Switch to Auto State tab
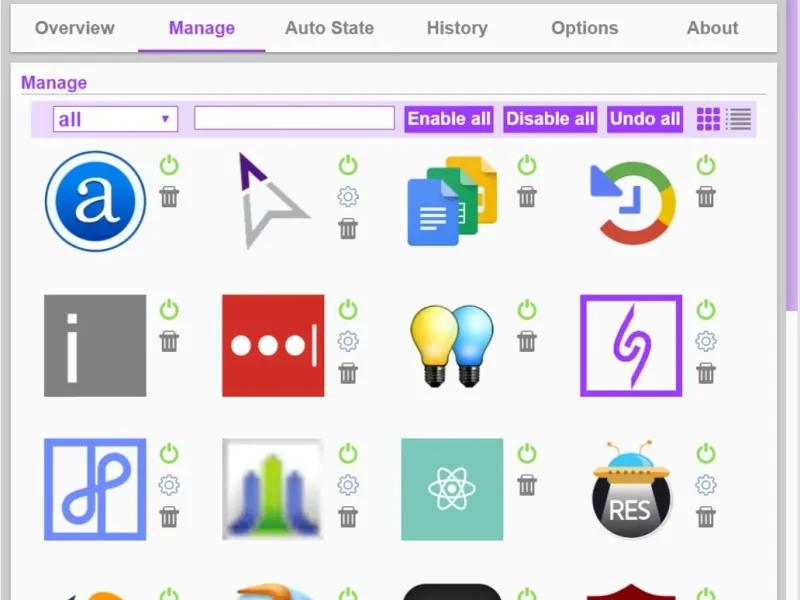This screenshot has height=600, width=800. tap(330, 28)
